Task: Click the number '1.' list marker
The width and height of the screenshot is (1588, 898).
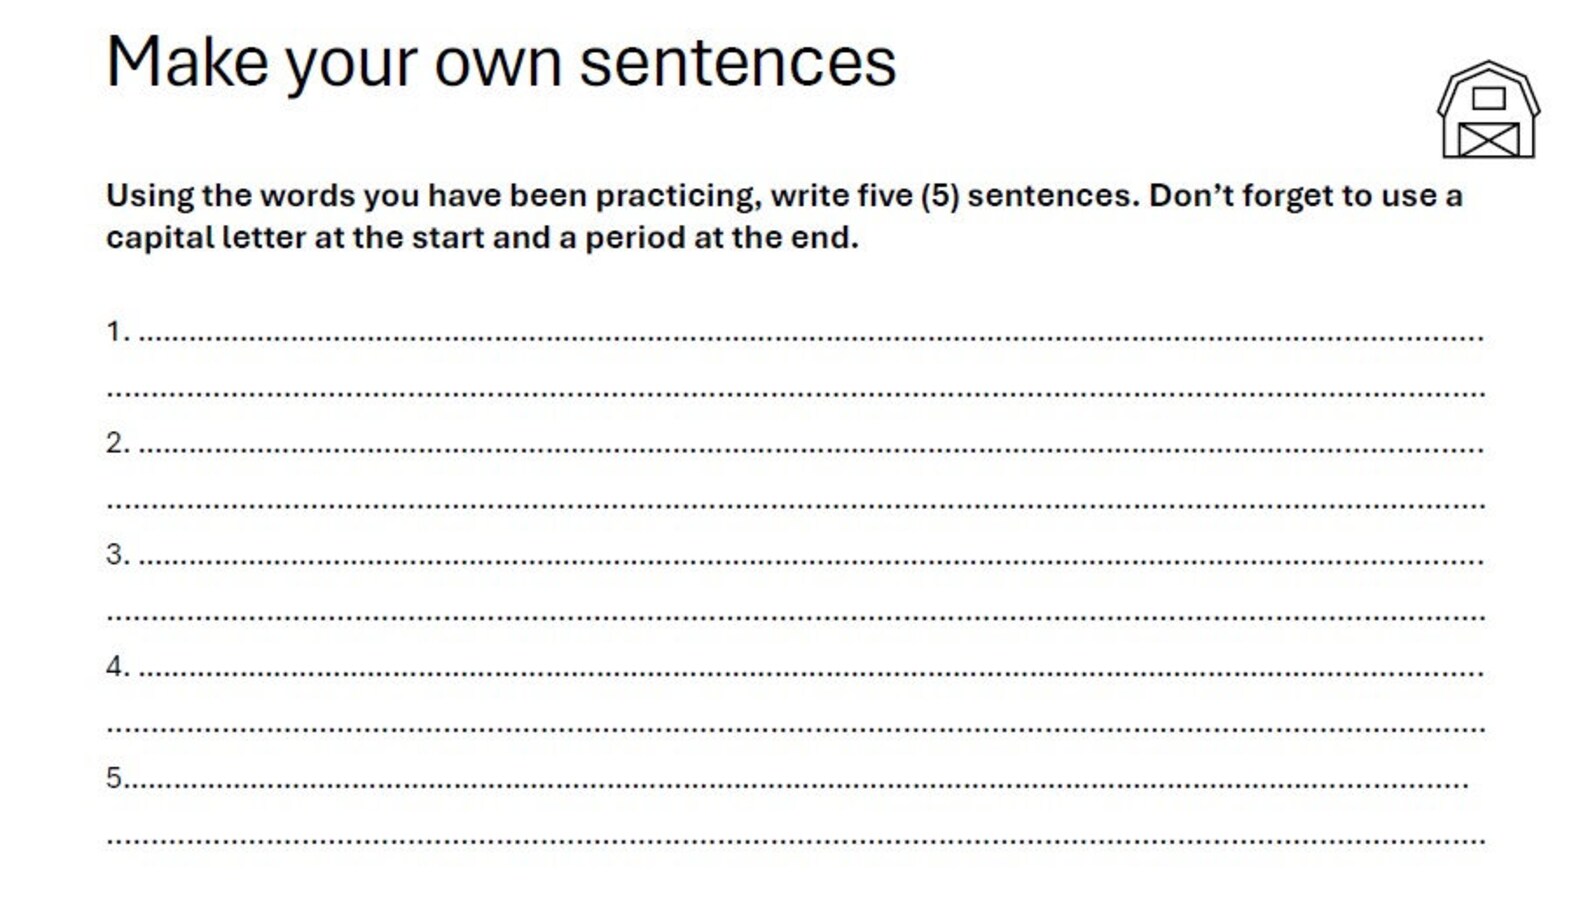Action: [118, 331]
